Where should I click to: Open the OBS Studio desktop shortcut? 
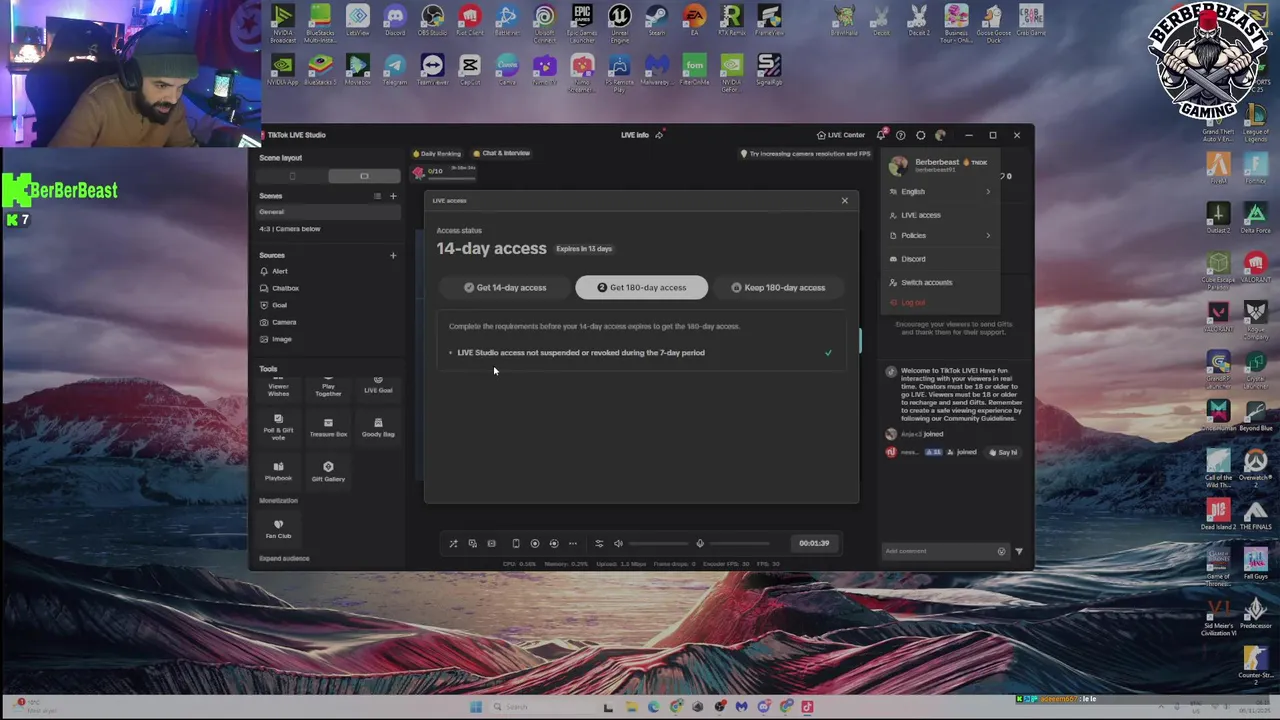(x=432, y=20)
